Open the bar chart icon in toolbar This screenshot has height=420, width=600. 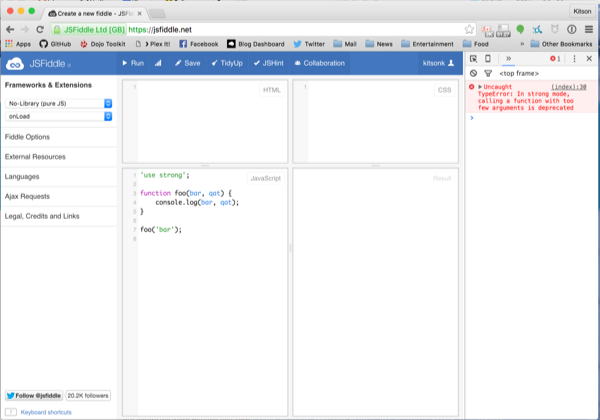click(158, 63)
